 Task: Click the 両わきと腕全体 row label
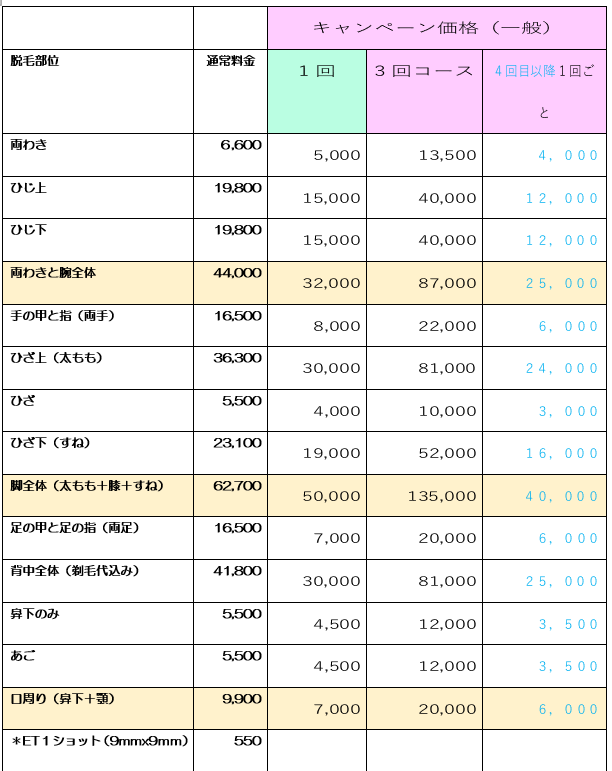53,272
